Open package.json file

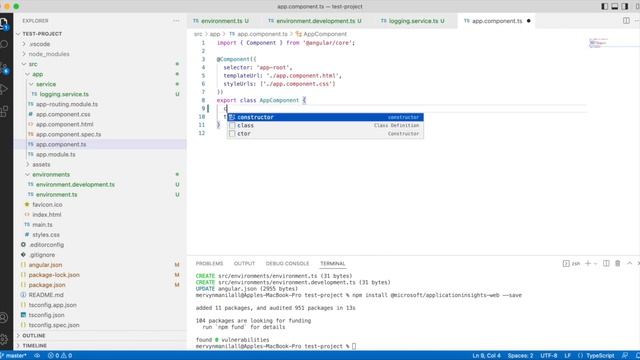[x=100, y=285]
